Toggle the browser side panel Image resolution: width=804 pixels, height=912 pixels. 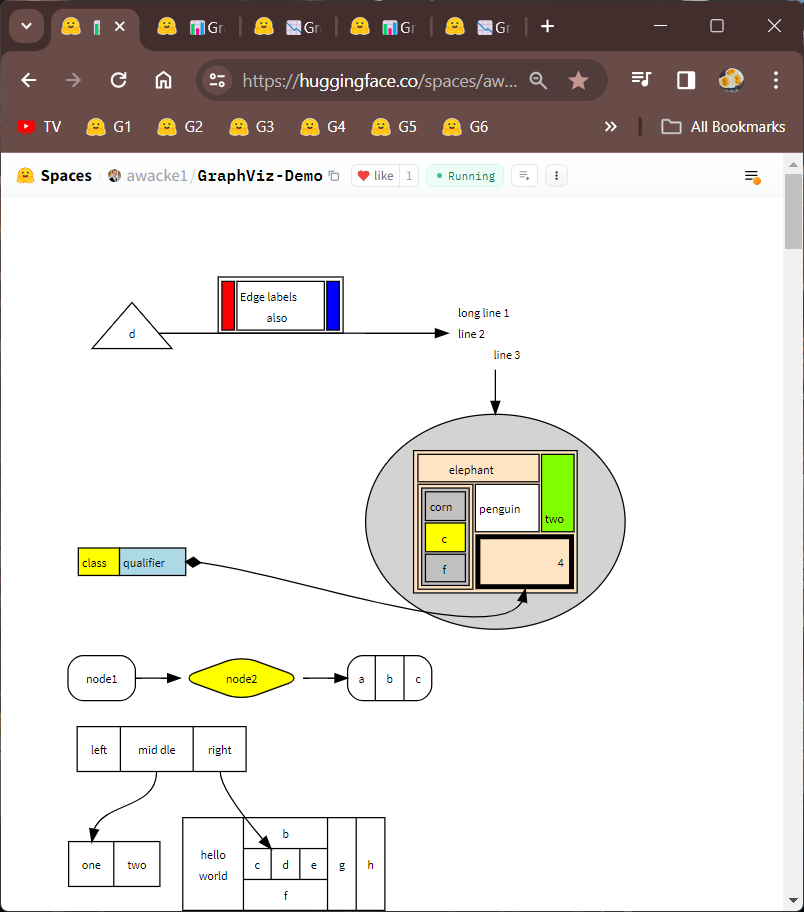[x=686, y=80]
